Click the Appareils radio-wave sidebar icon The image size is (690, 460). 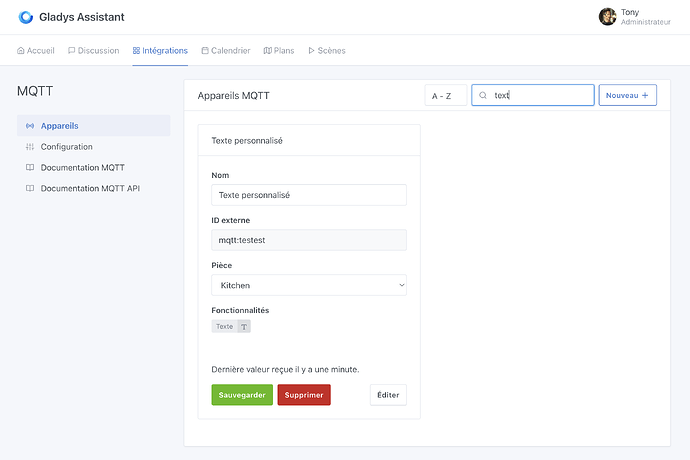point(30,126)
